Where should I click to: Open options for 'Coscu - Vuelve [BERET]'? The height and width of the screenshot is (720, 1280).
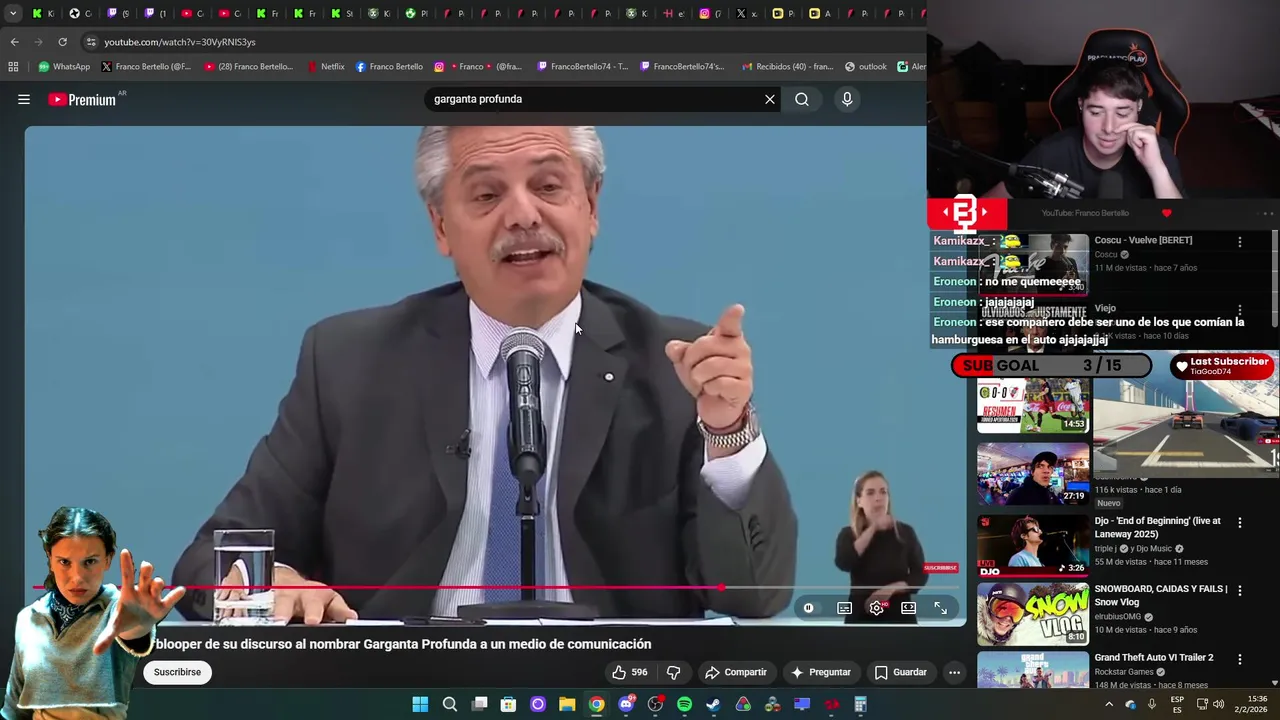tap(1240, 242)
